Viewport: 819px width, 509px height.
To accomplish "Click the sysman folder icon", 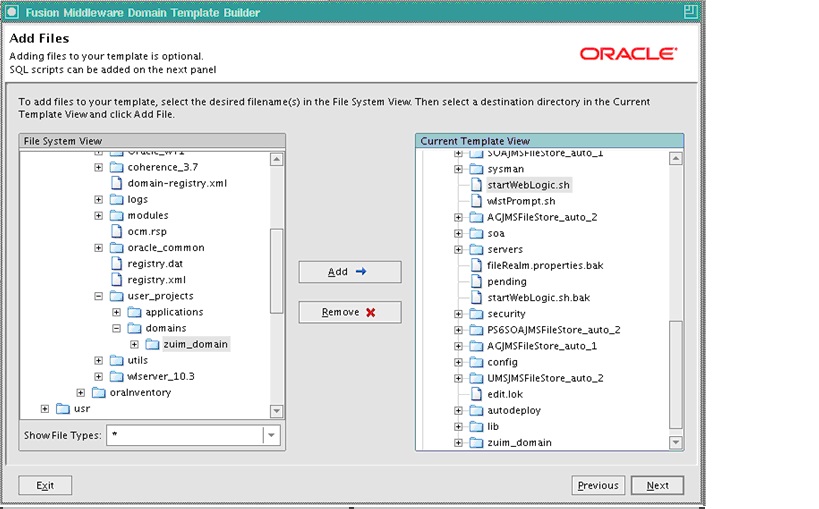I will (476, 169).
